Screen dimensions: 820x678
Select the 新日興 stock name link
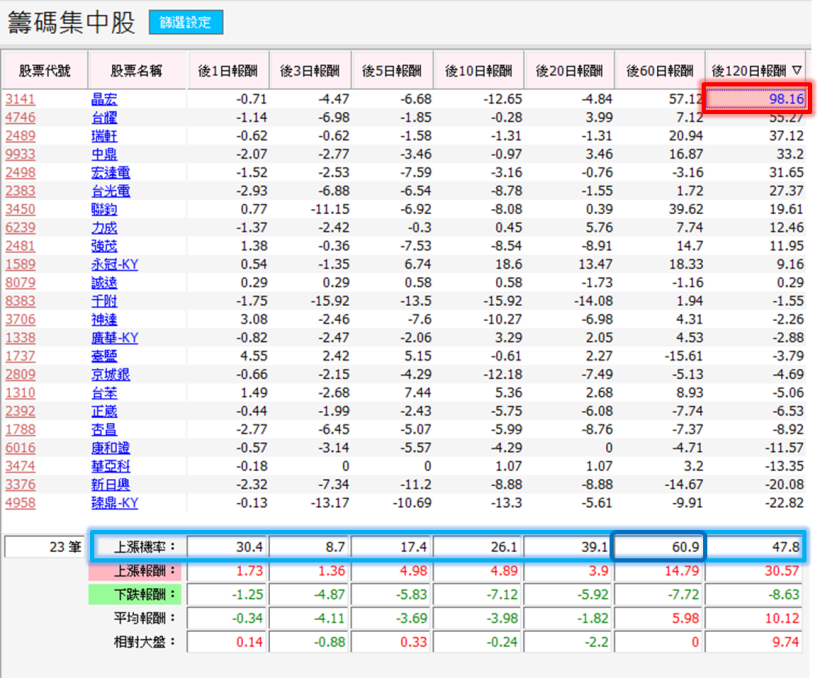[113, 484]
